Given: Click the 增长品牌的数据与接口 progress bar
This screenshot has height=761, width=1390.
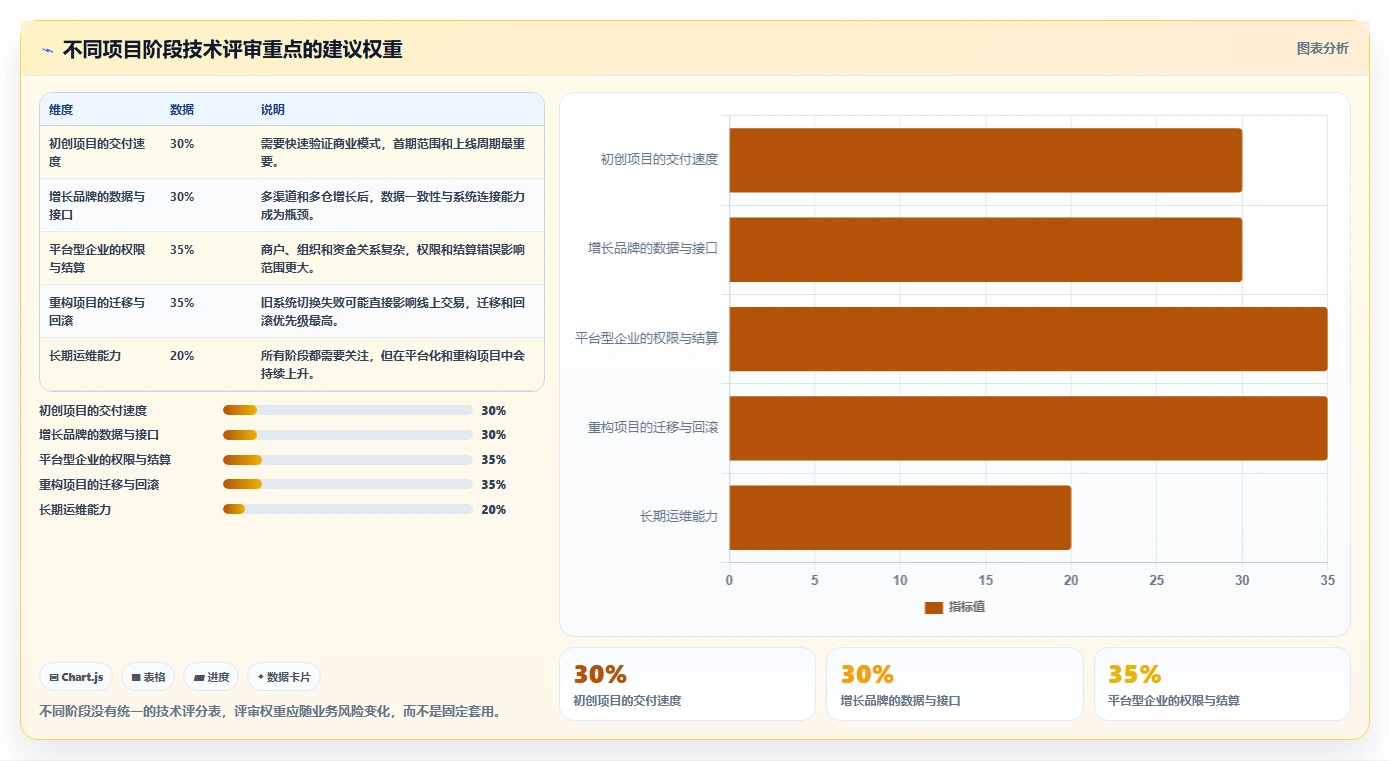Looking at the screenshot, I should (x=348, y=435).
